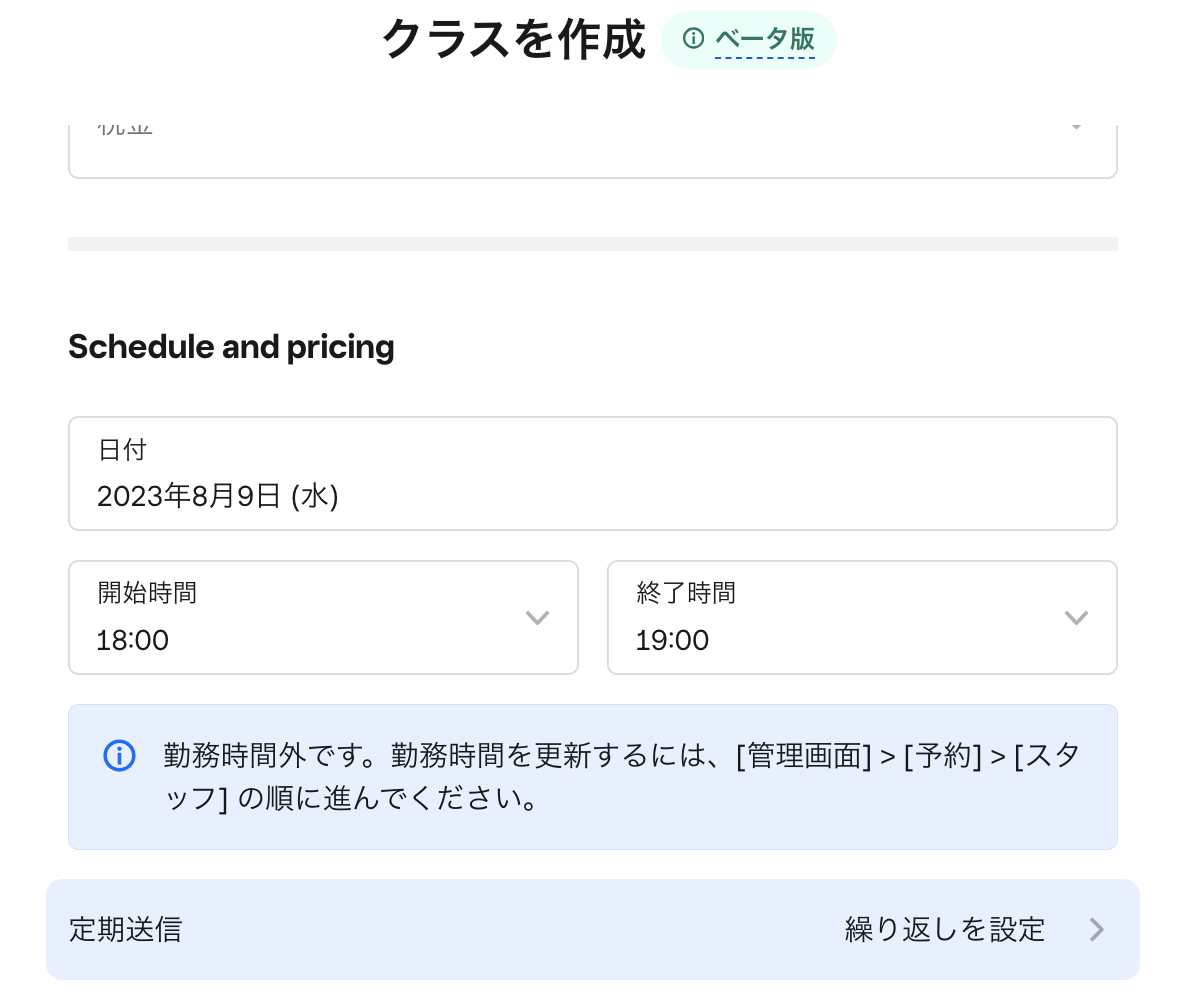Click the blue info icon in the notice

pyautogui.click(x=119, y=756)
